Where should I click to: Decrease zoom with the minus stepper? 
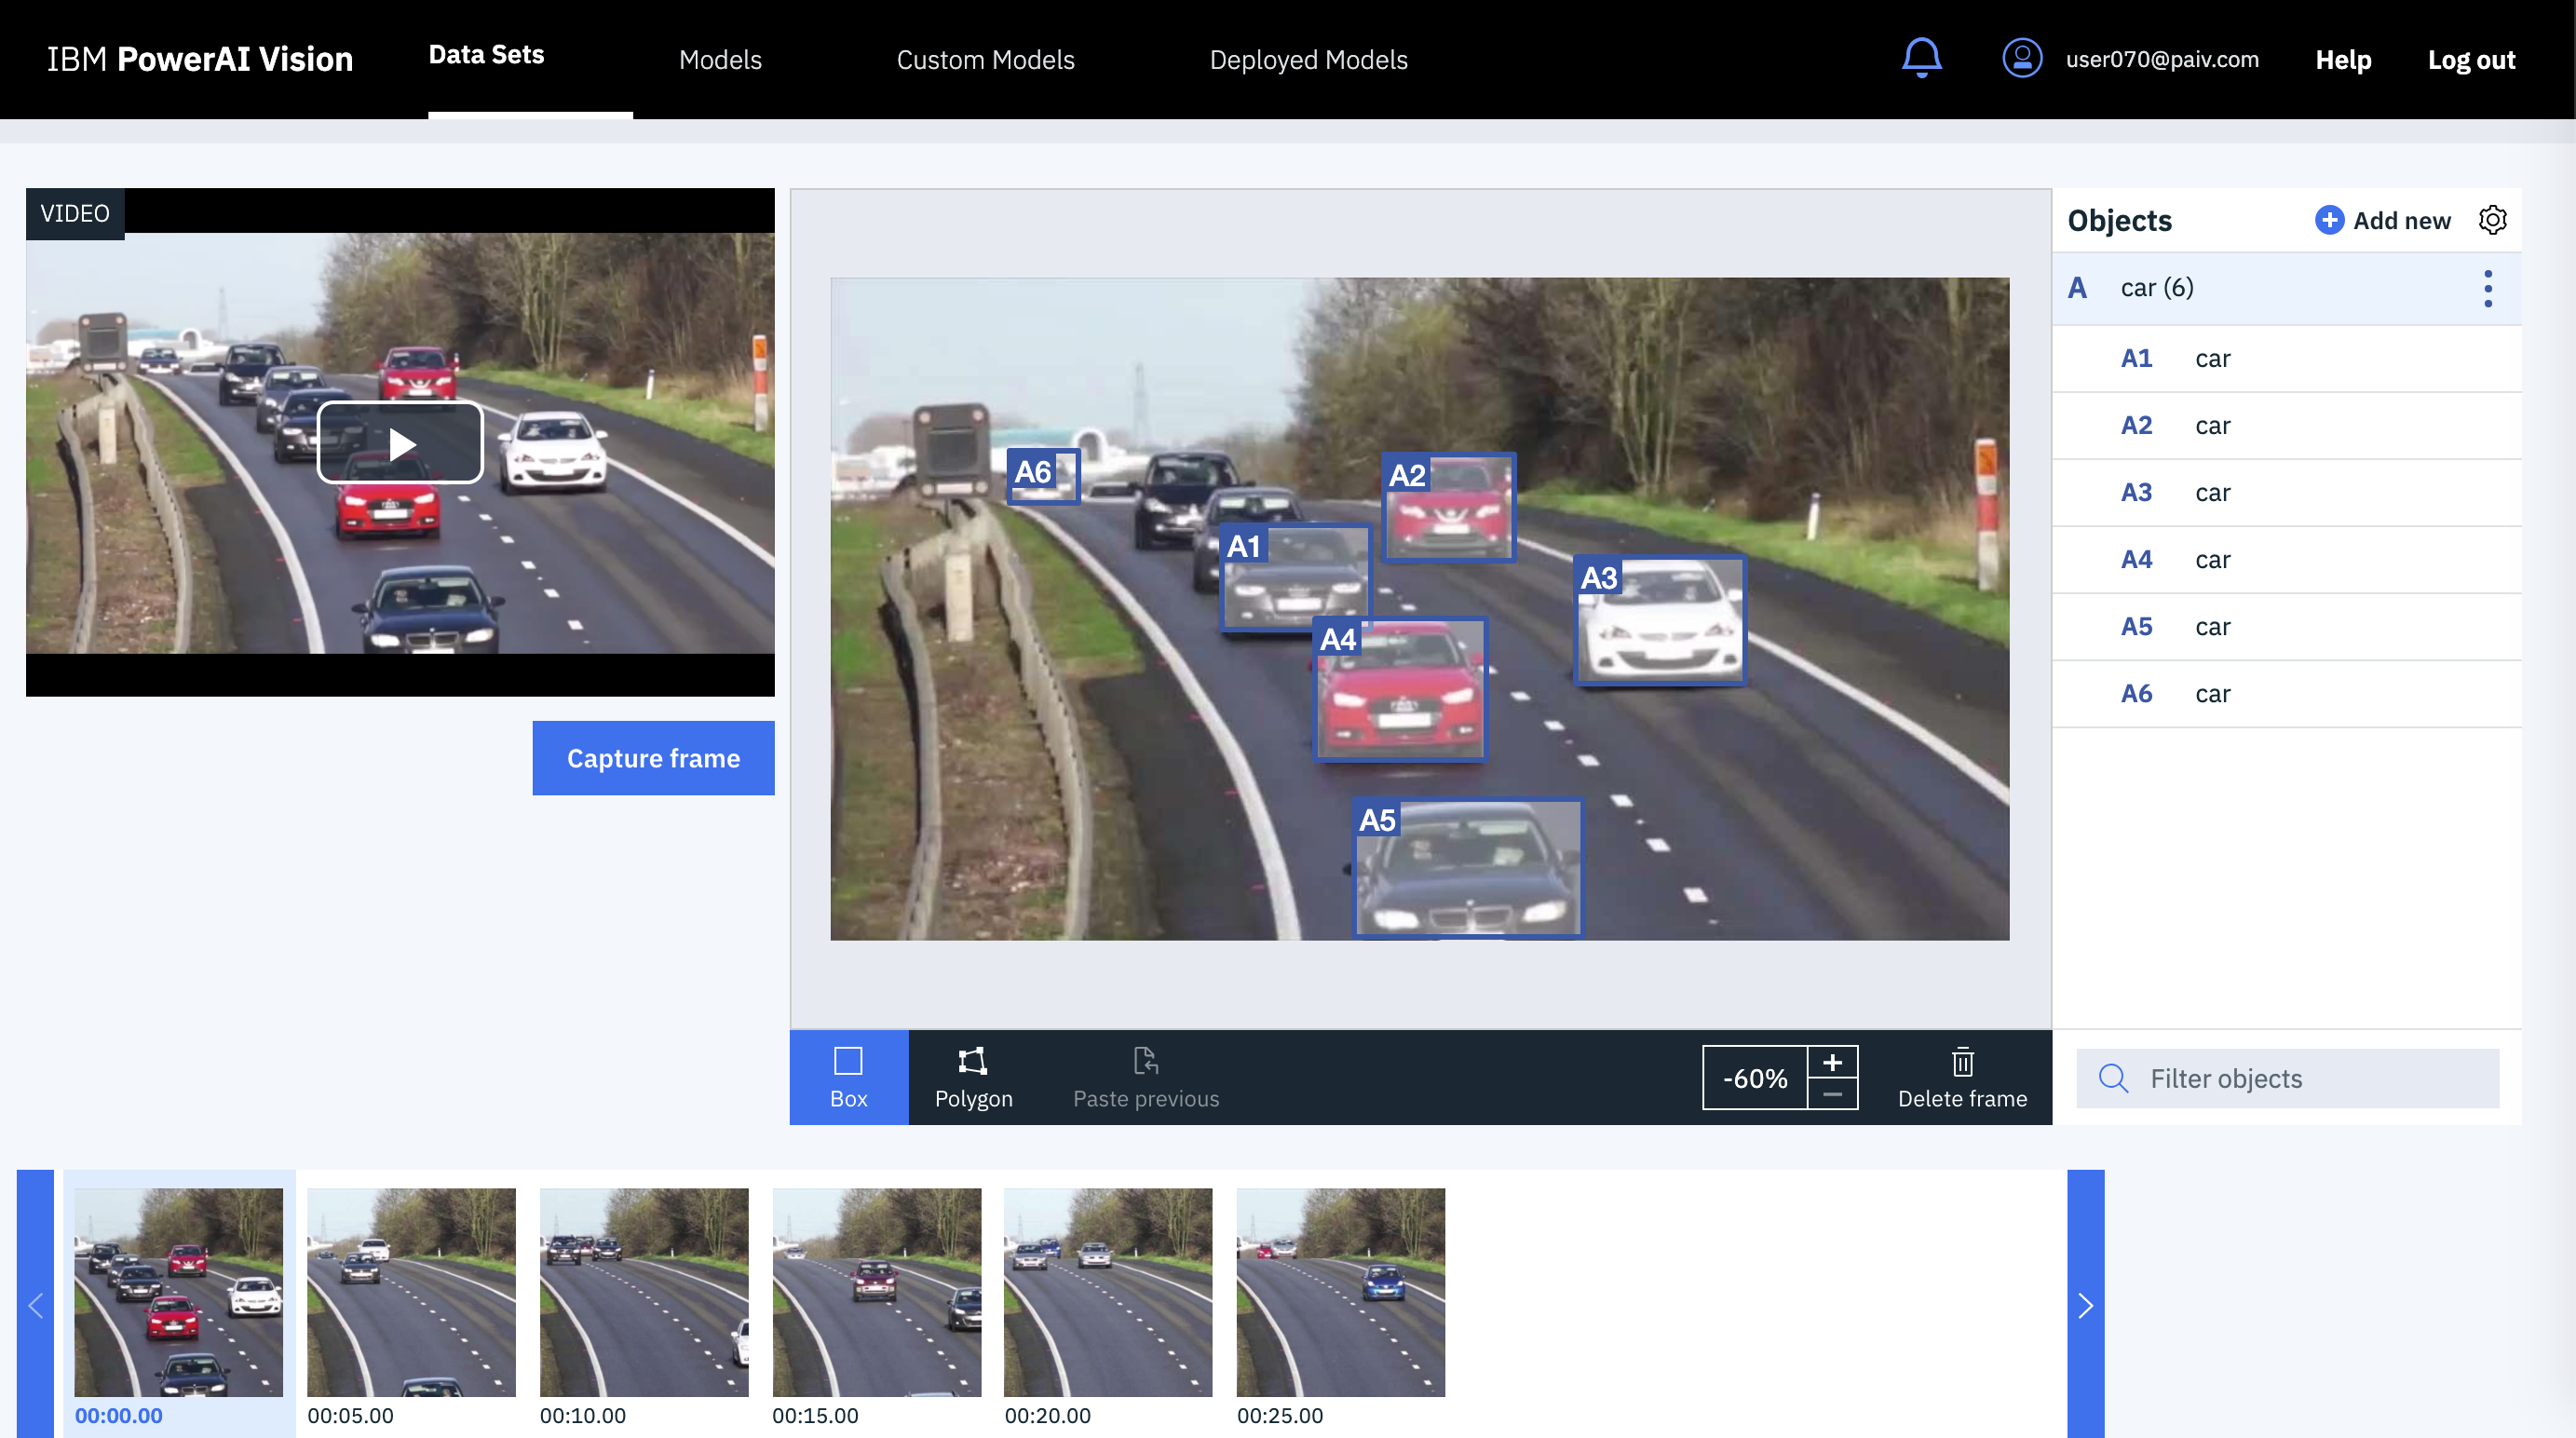1832,1094
